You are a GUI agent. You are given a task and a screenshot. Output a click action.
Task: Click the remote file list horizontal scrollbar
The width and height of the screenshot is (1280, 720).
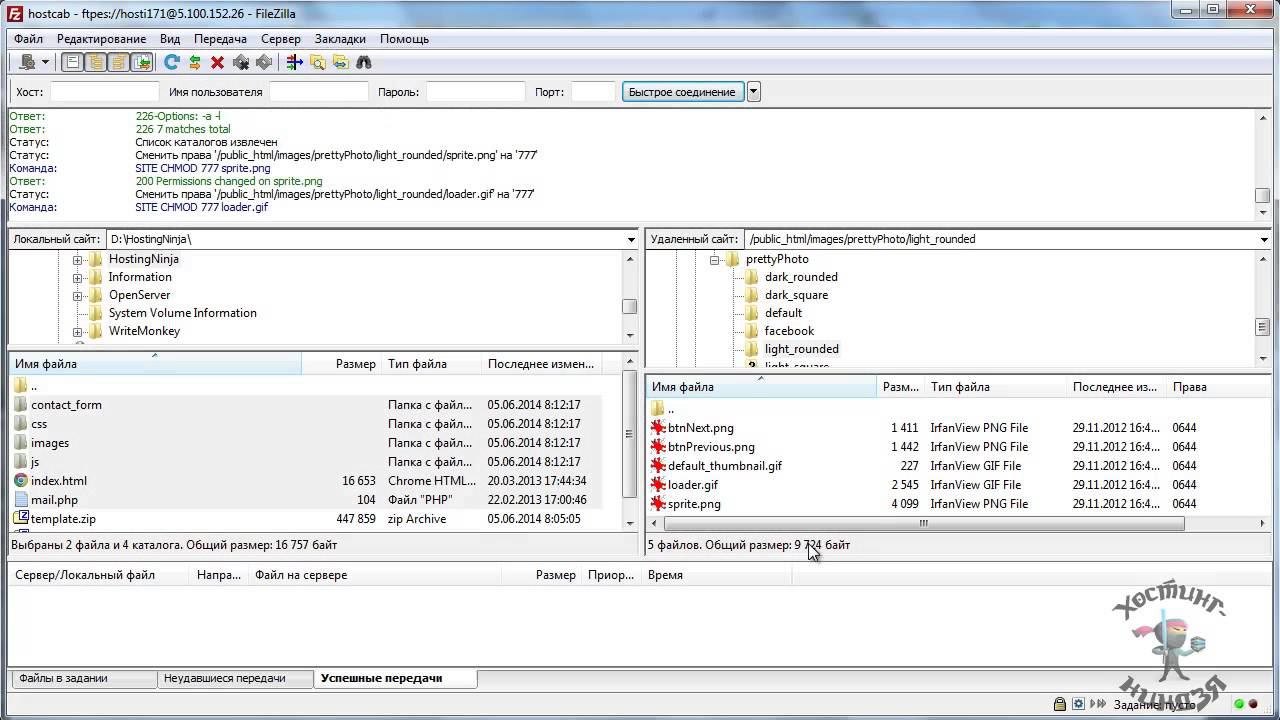coord(922,523)
